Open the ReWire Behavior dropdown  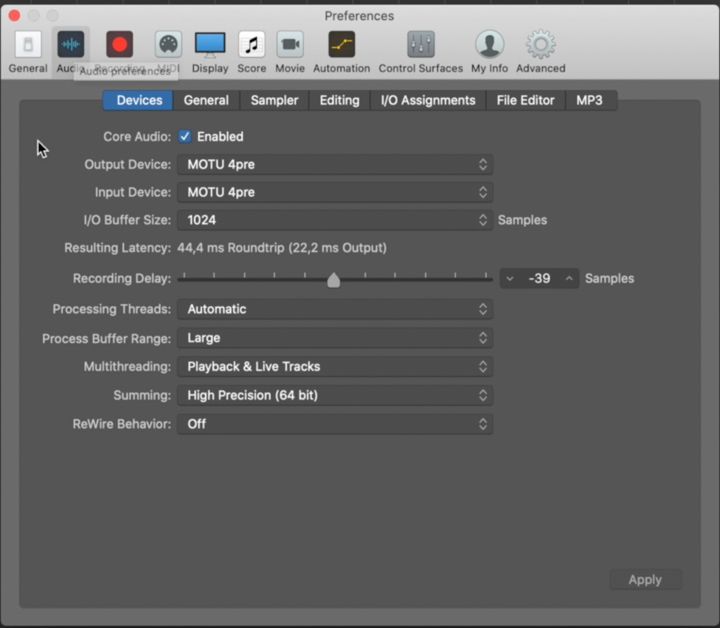pos(335,424)
